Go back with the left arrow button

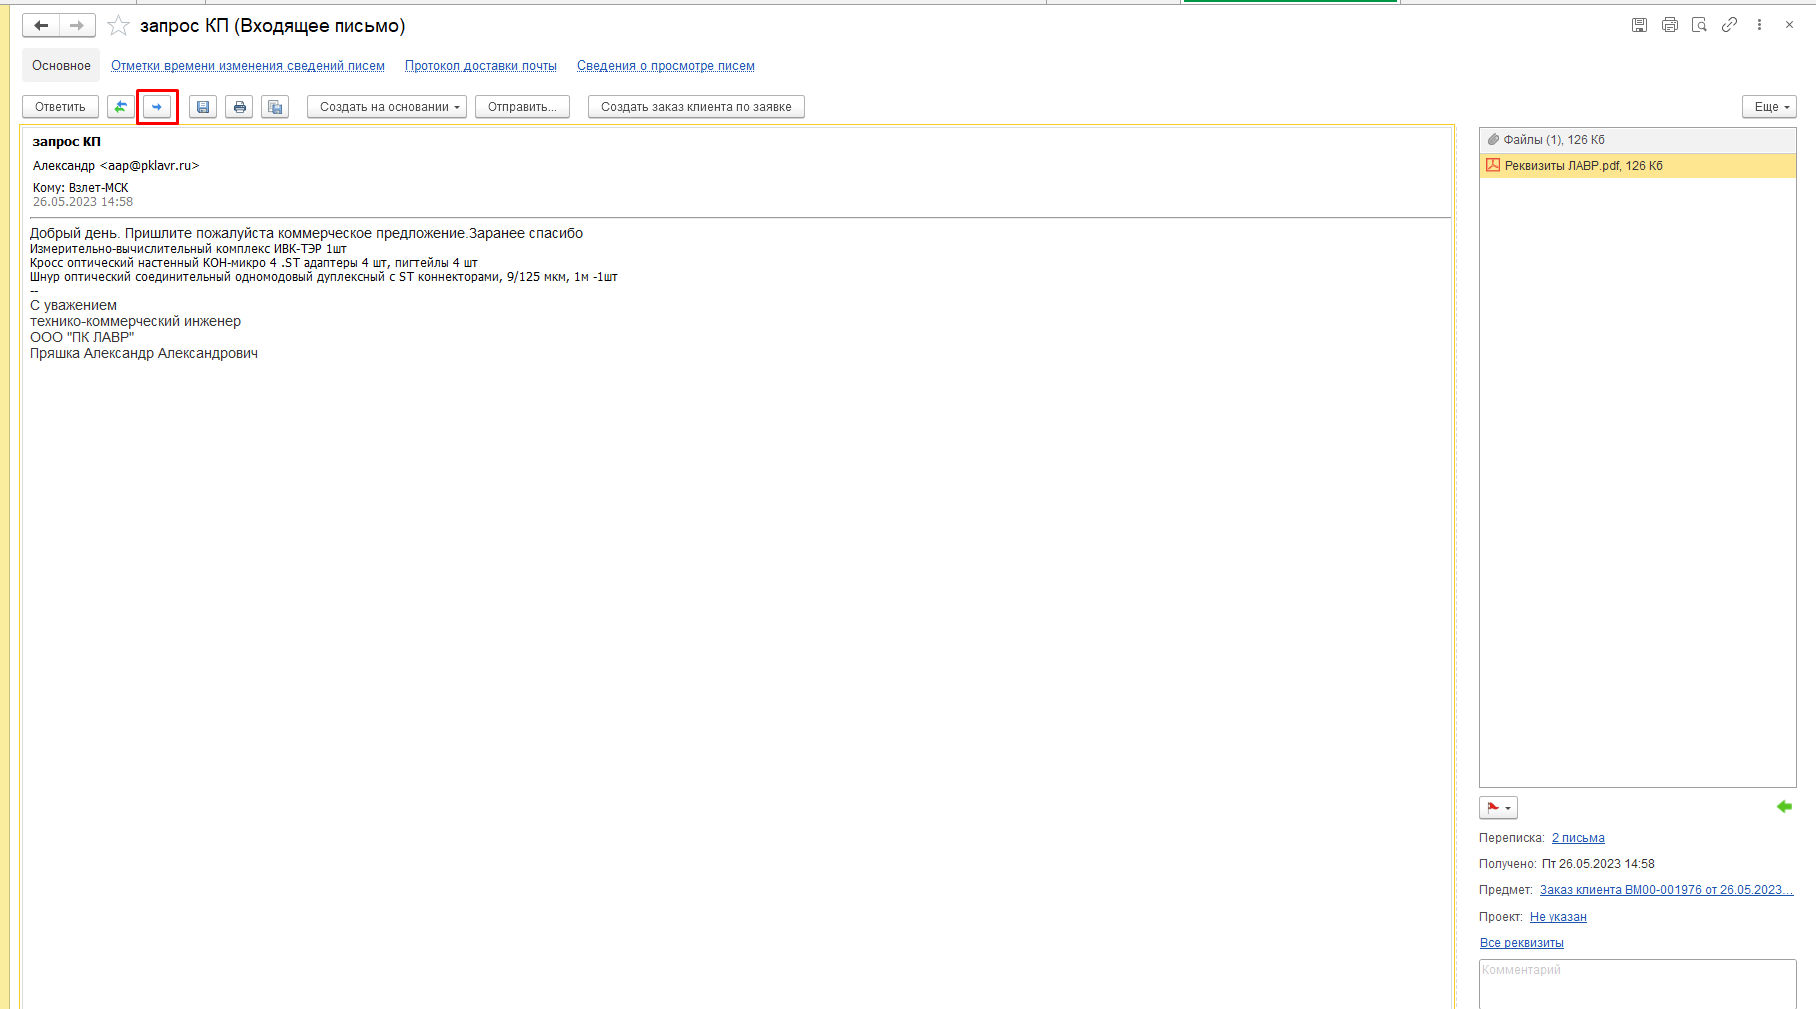(41, 25)
